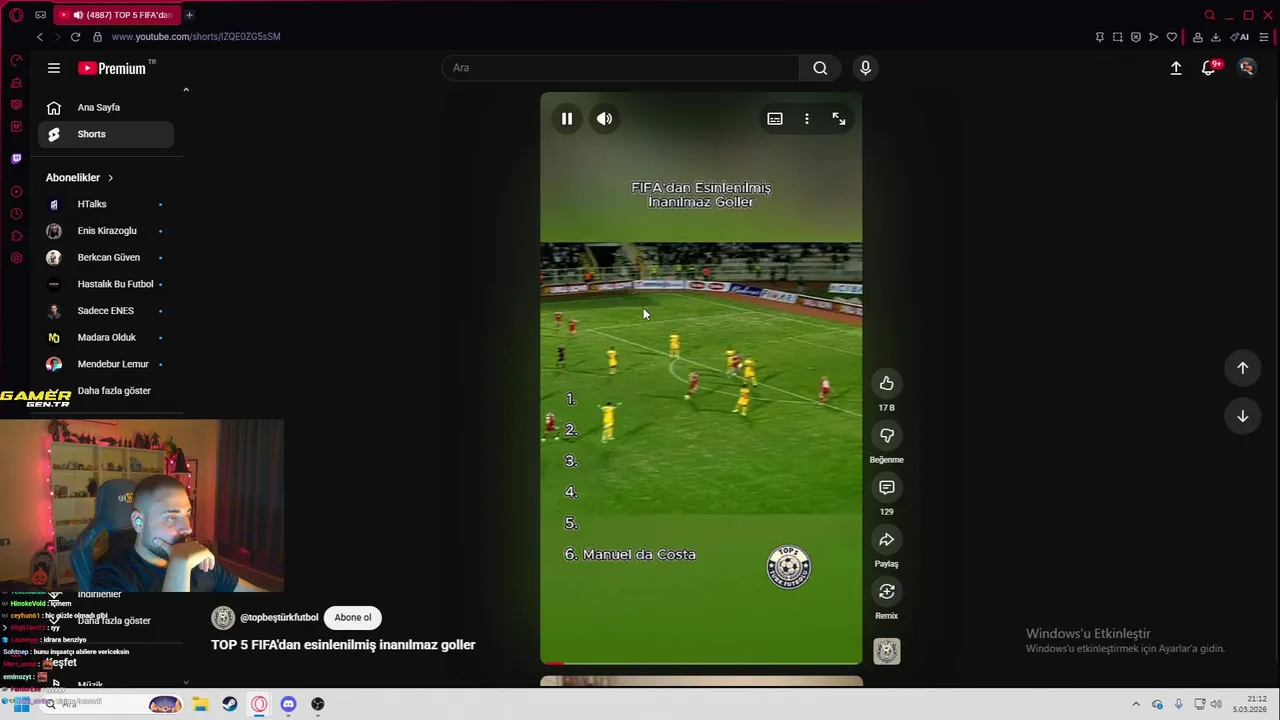
Task: Add page to bookmarks heart icon
Action: [x=1172, y=37]
